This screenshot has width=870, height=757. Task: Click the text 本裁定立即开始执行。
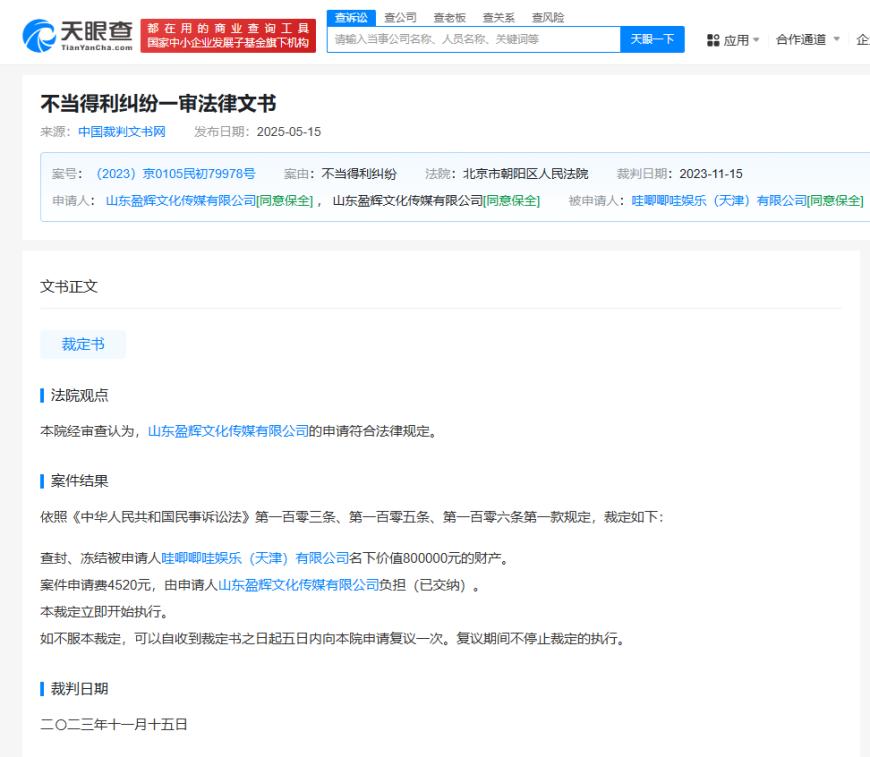pyautogui.click(x=104, y=612)
